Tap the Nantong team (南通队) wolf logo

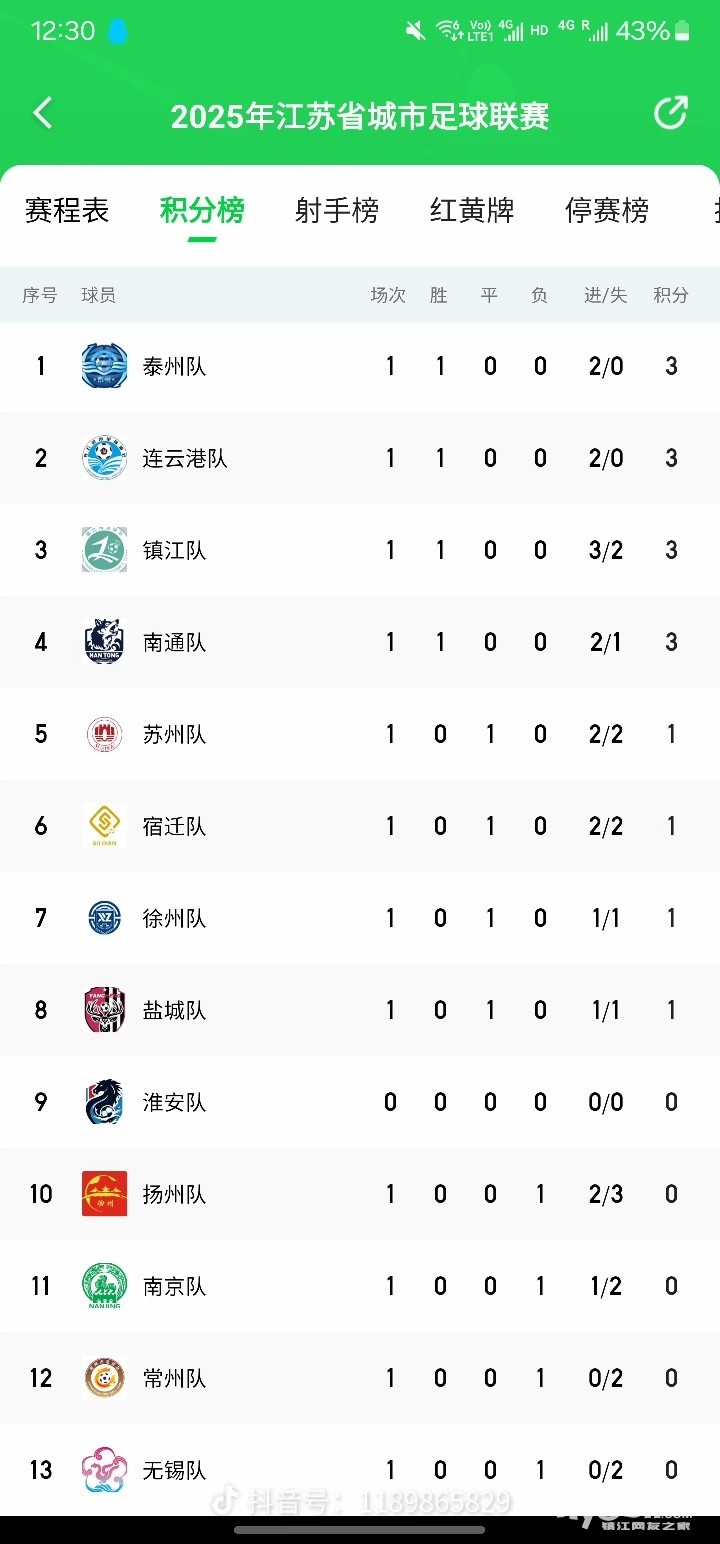[104, 642]
